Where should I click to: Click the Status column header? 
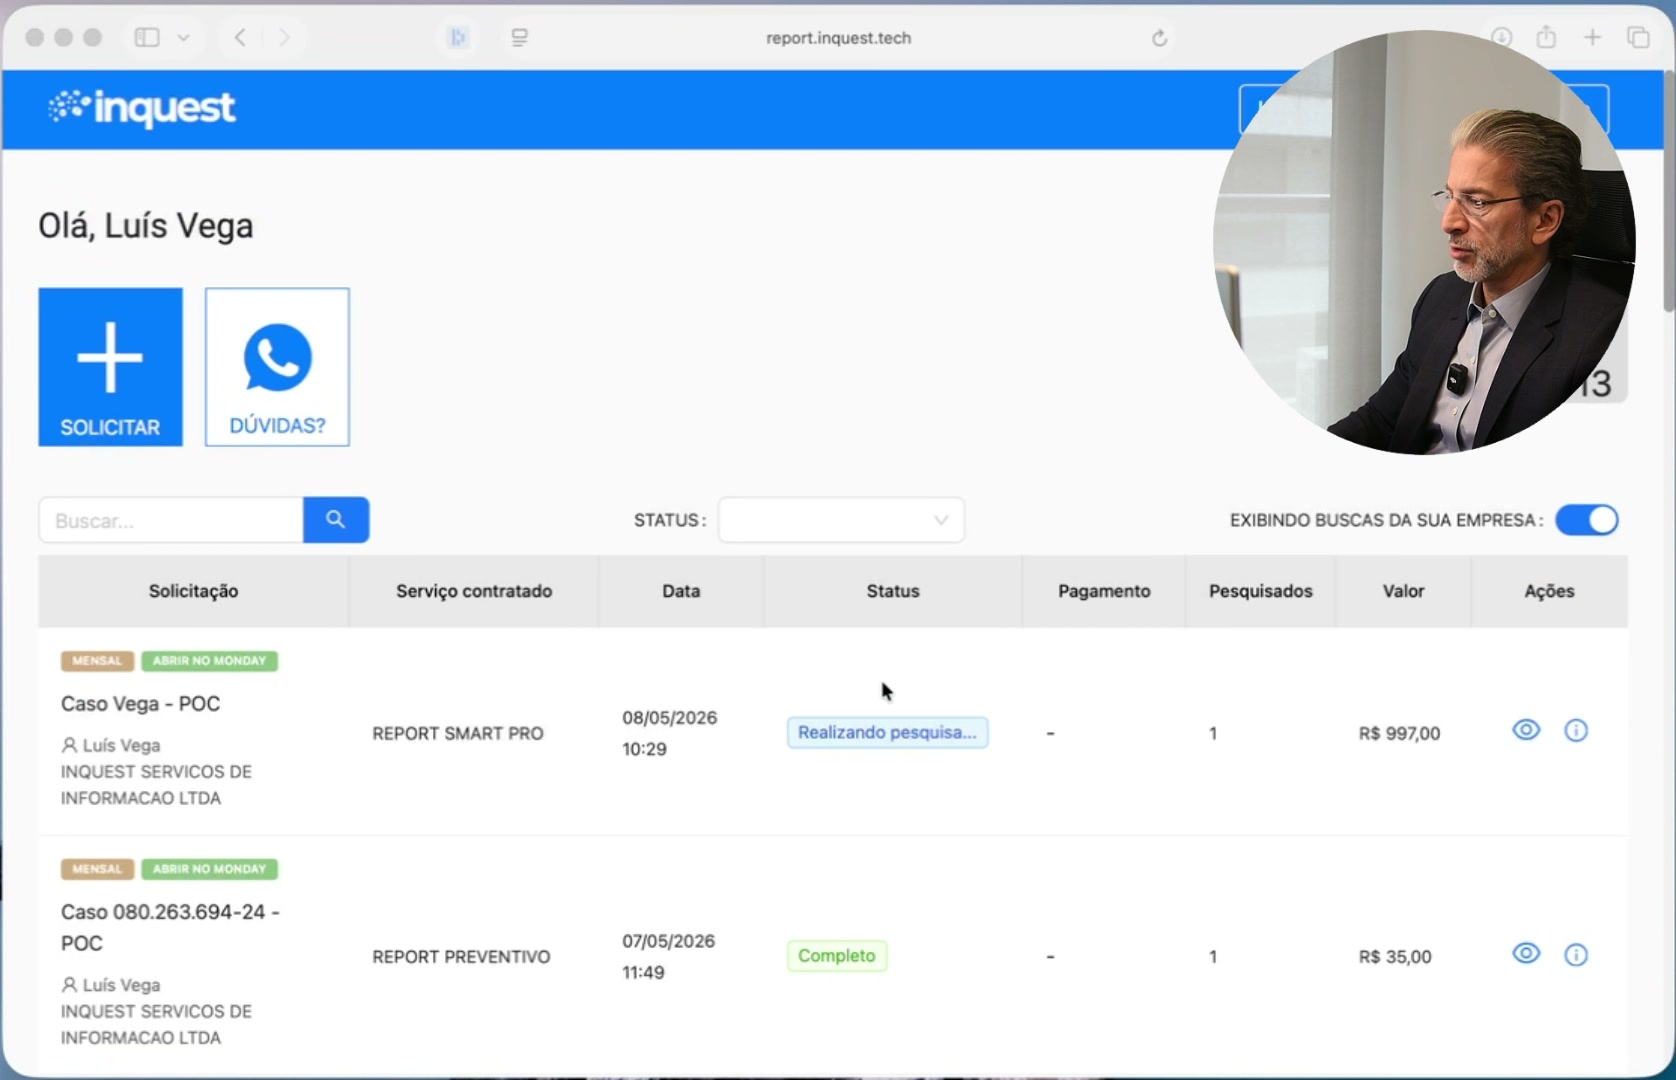[893, 591]
